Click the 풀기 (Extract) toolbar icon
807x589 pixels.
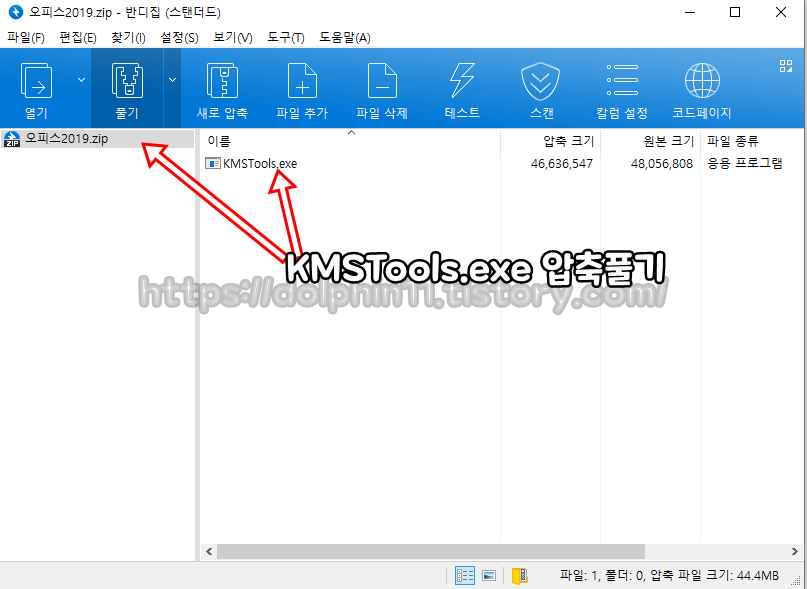click(127, 81)
